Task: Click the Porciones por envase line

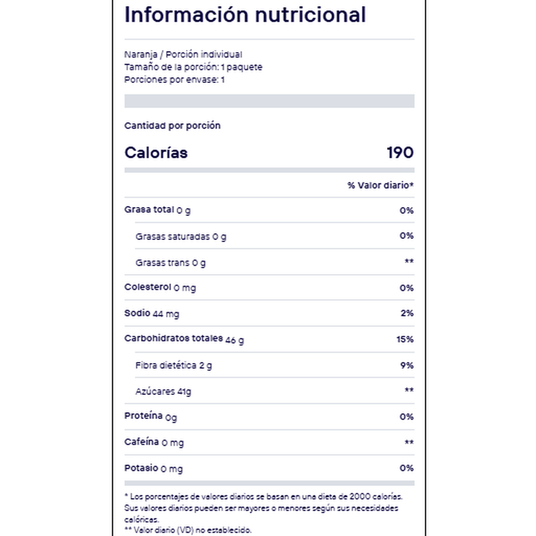Action: (x=174, y=80)
